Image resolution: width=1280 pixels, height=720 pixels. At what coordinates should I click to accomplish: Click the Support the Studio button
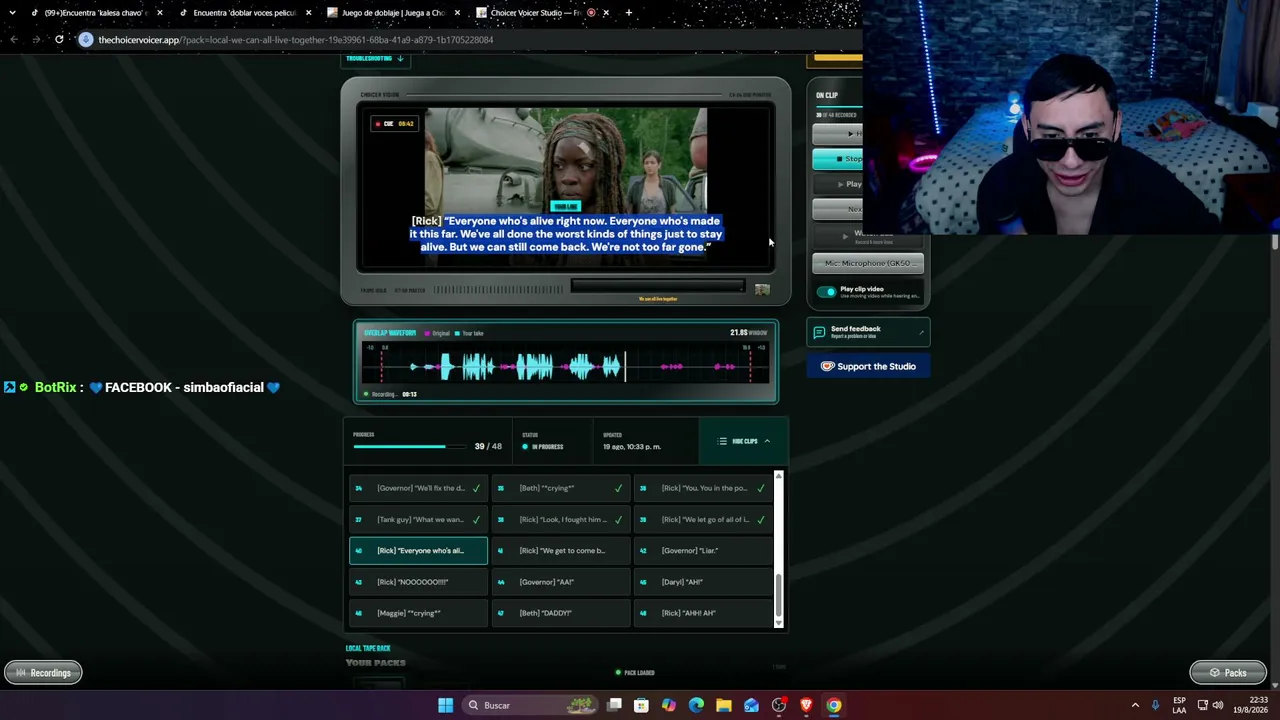point(868,366)
